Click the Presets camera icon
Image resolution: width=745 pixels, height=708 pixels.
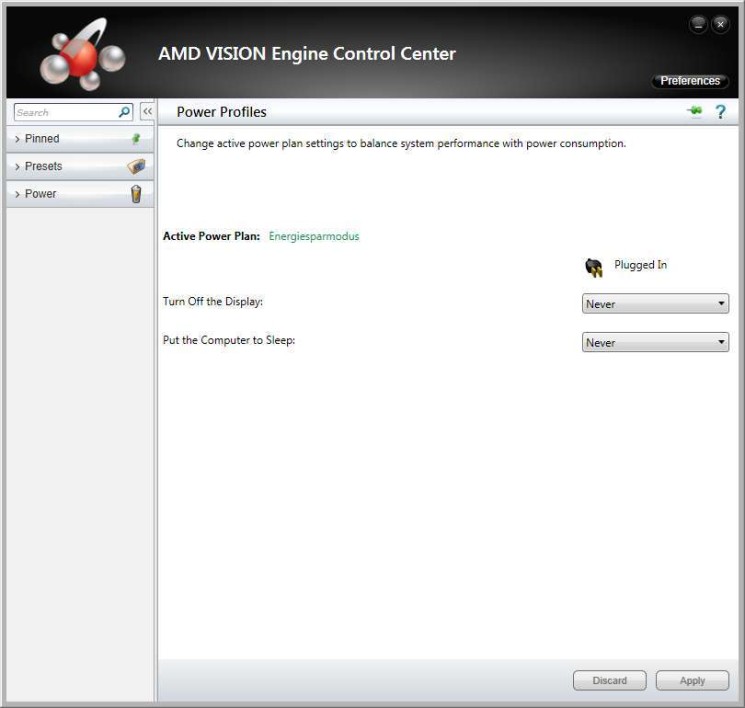click(x=136, y=166)
